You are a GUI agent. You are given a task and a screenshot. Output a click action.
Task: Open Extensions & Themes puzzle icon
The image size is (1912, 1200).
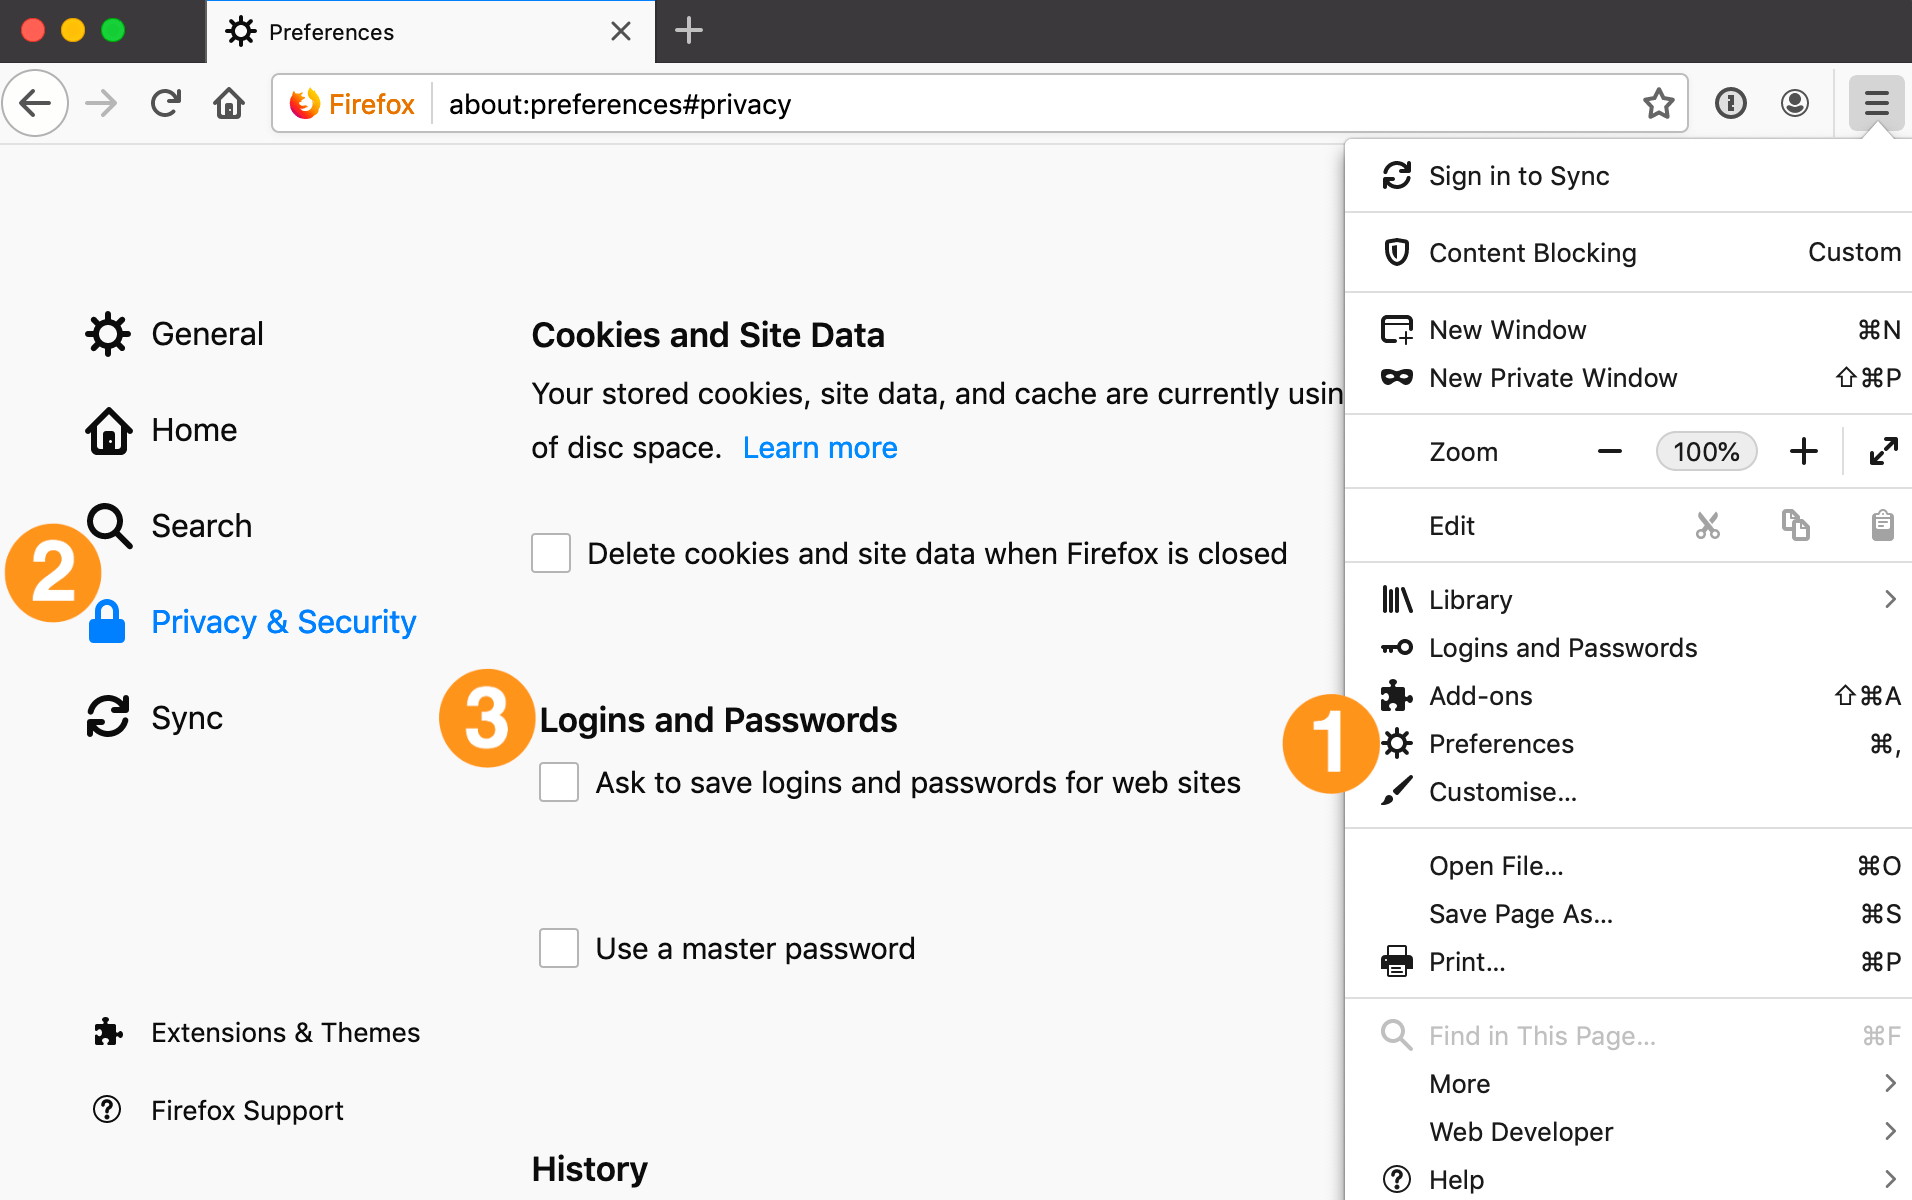pos(107,1031)
